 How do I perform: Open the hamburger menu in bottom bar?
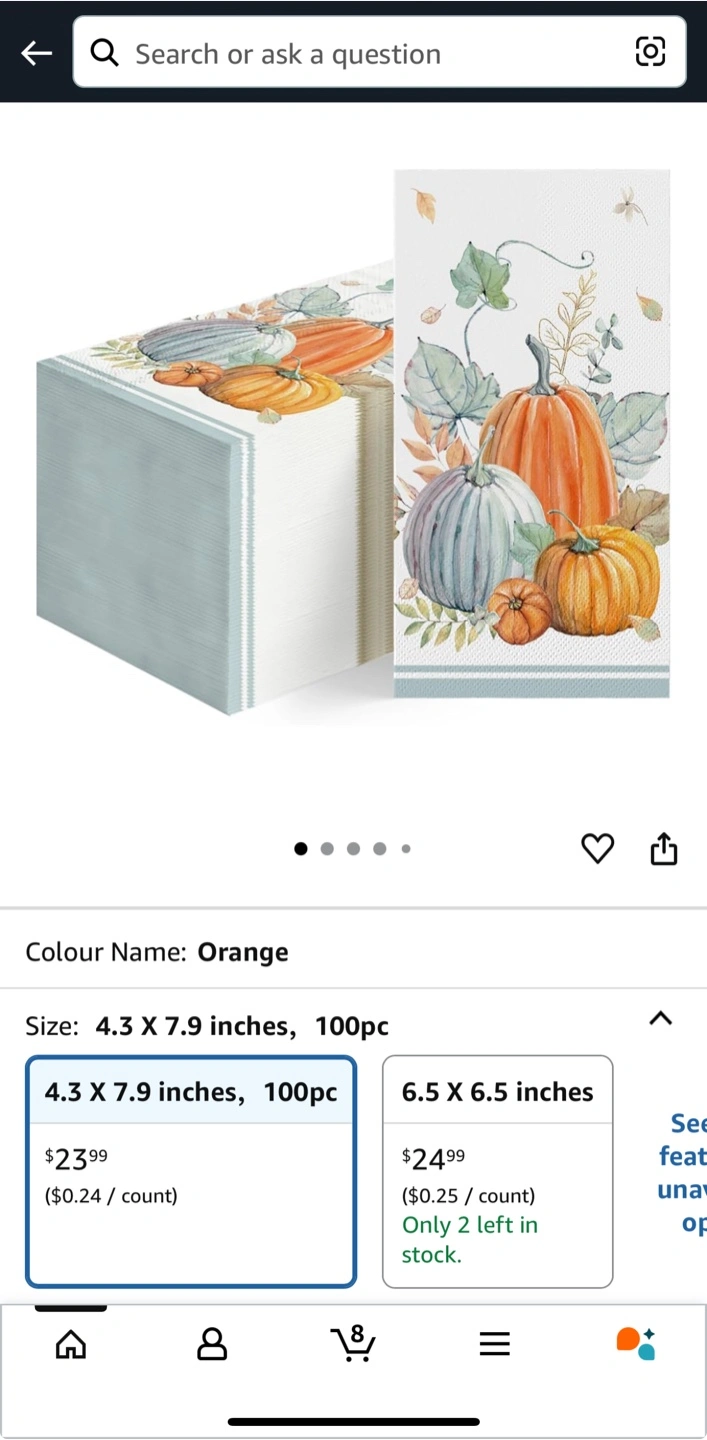point(495,1344)
